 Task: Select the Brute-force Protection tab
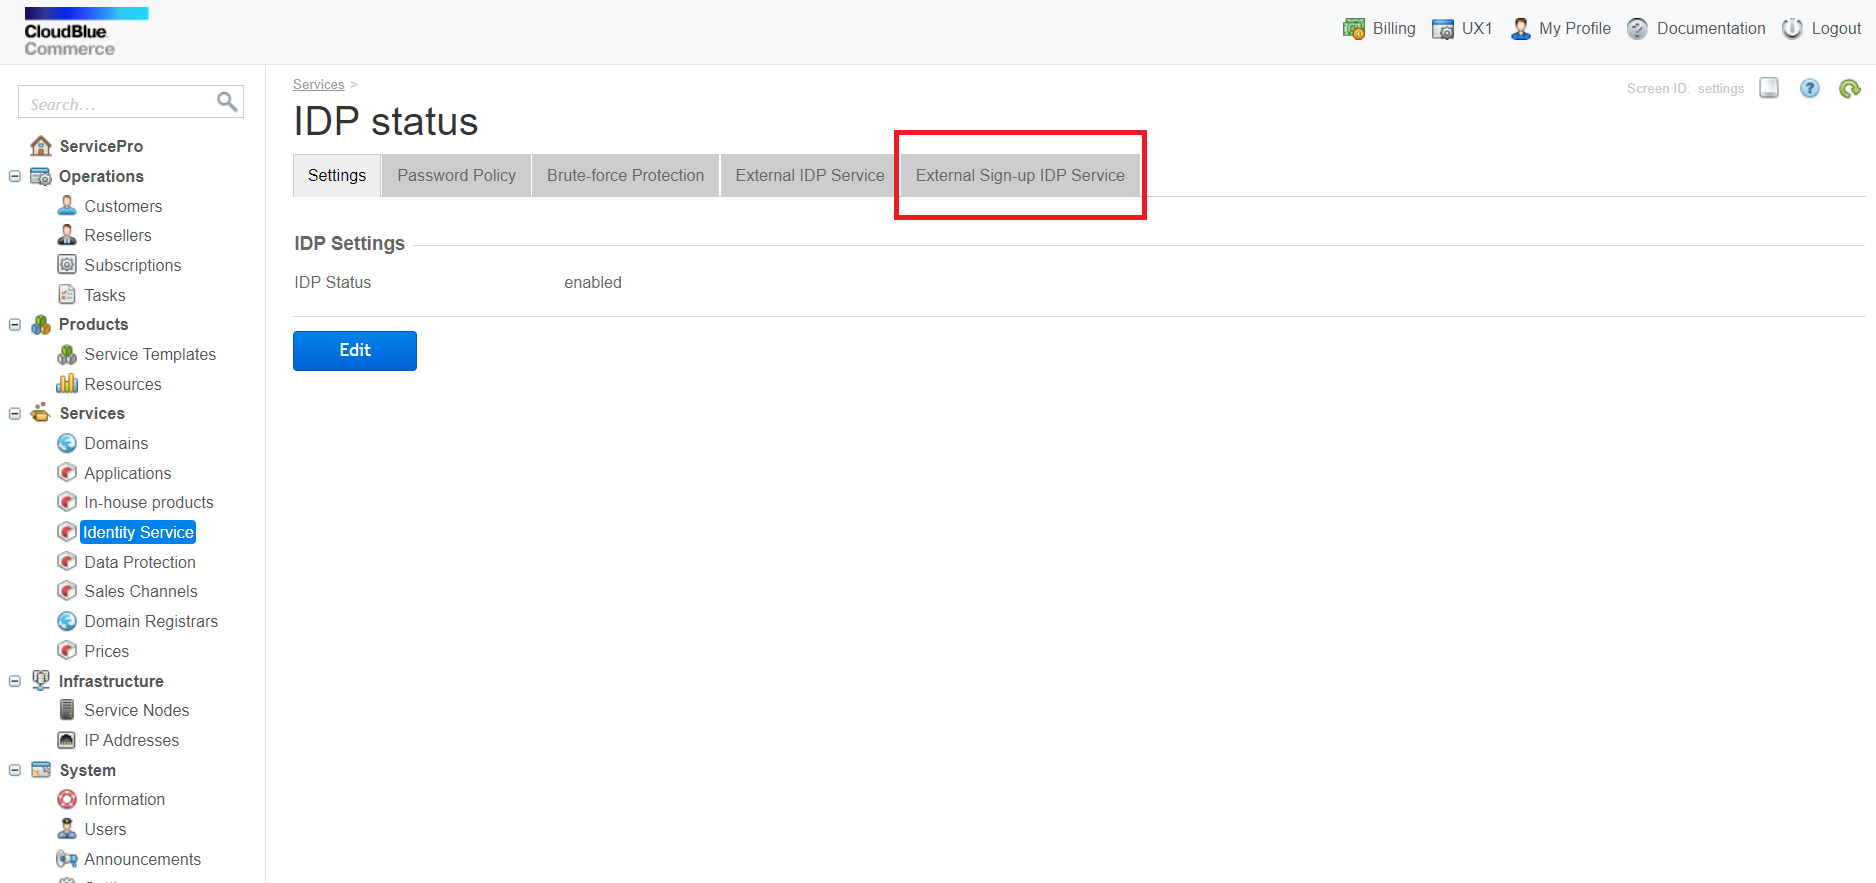pos(625,176)
